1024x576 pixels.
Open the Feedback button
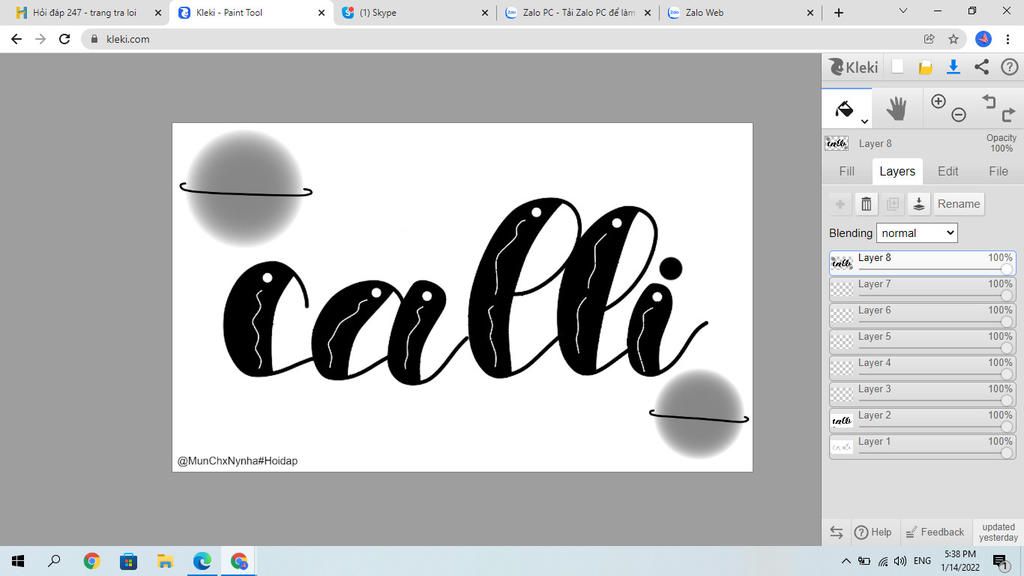935,532
